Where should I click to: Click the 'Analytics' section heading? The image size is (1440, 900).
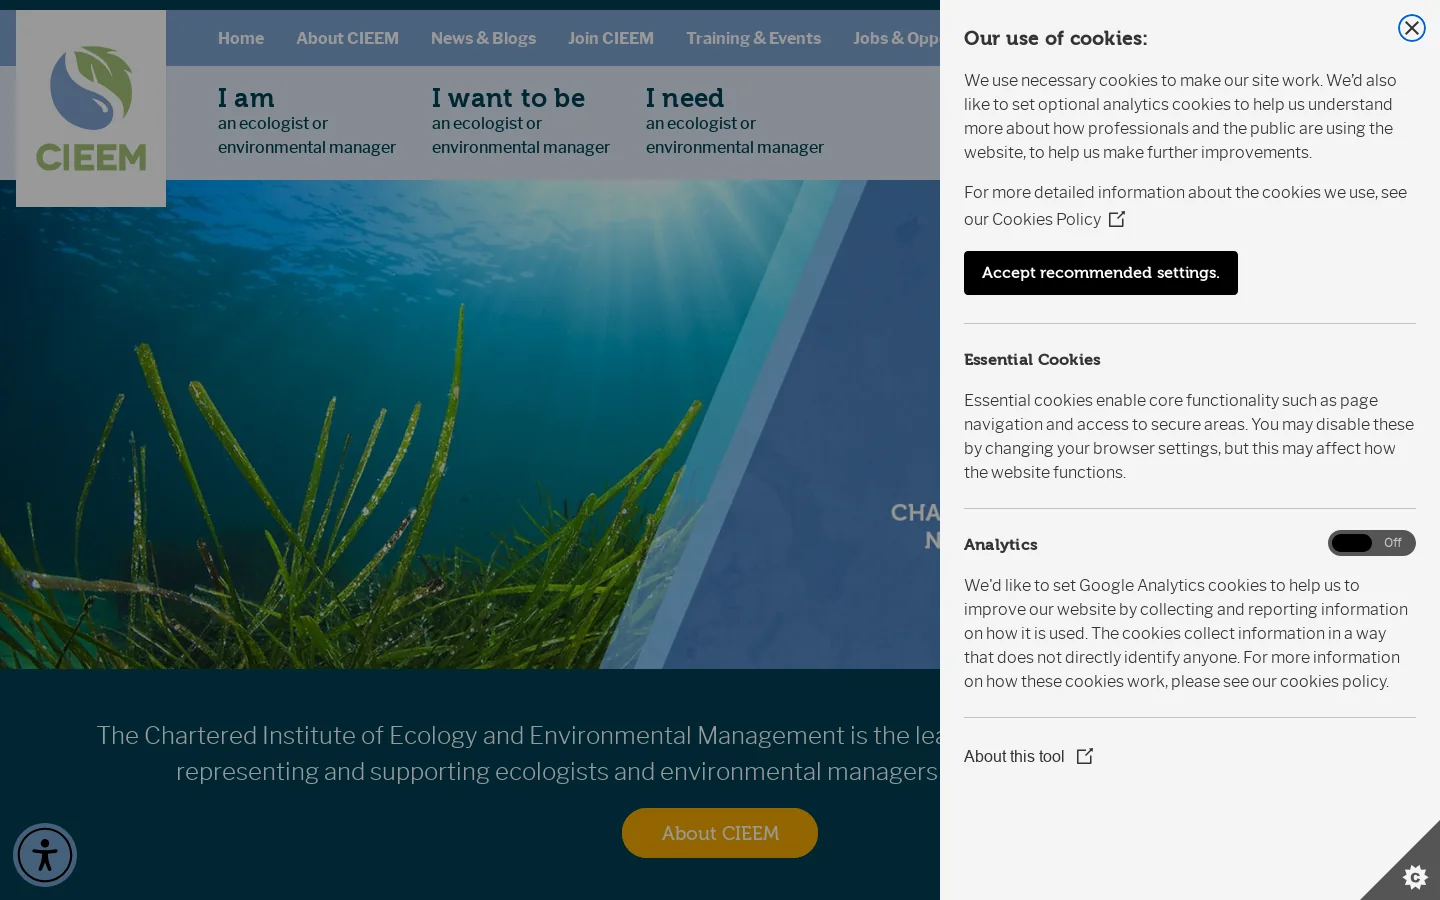tap(1000, 544)
